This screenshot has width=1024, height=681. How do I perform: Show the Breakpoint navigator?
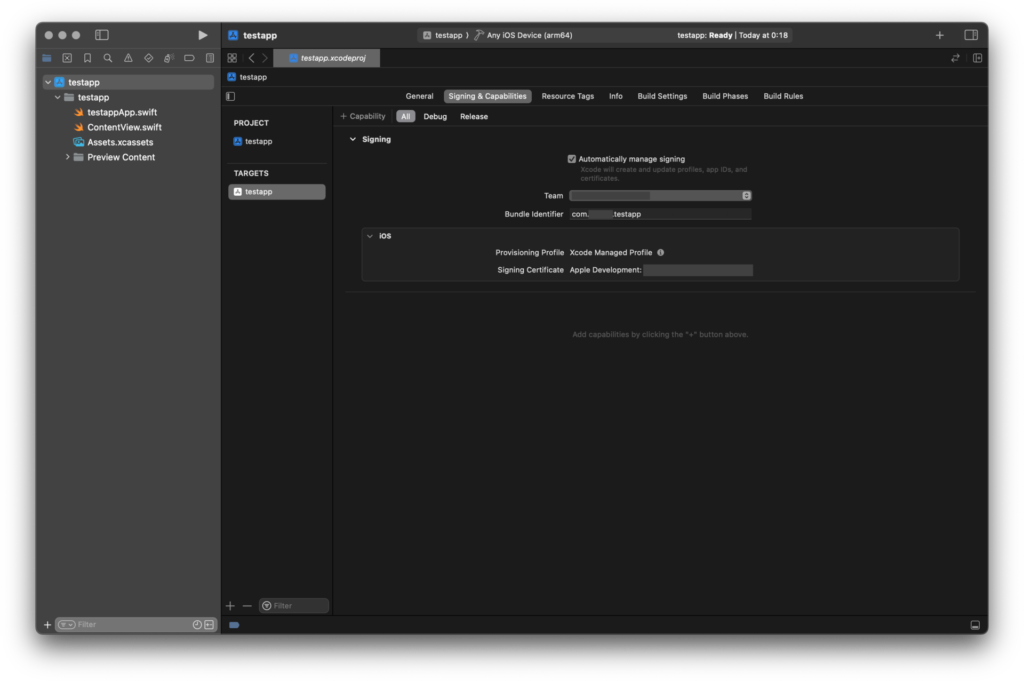189,58
